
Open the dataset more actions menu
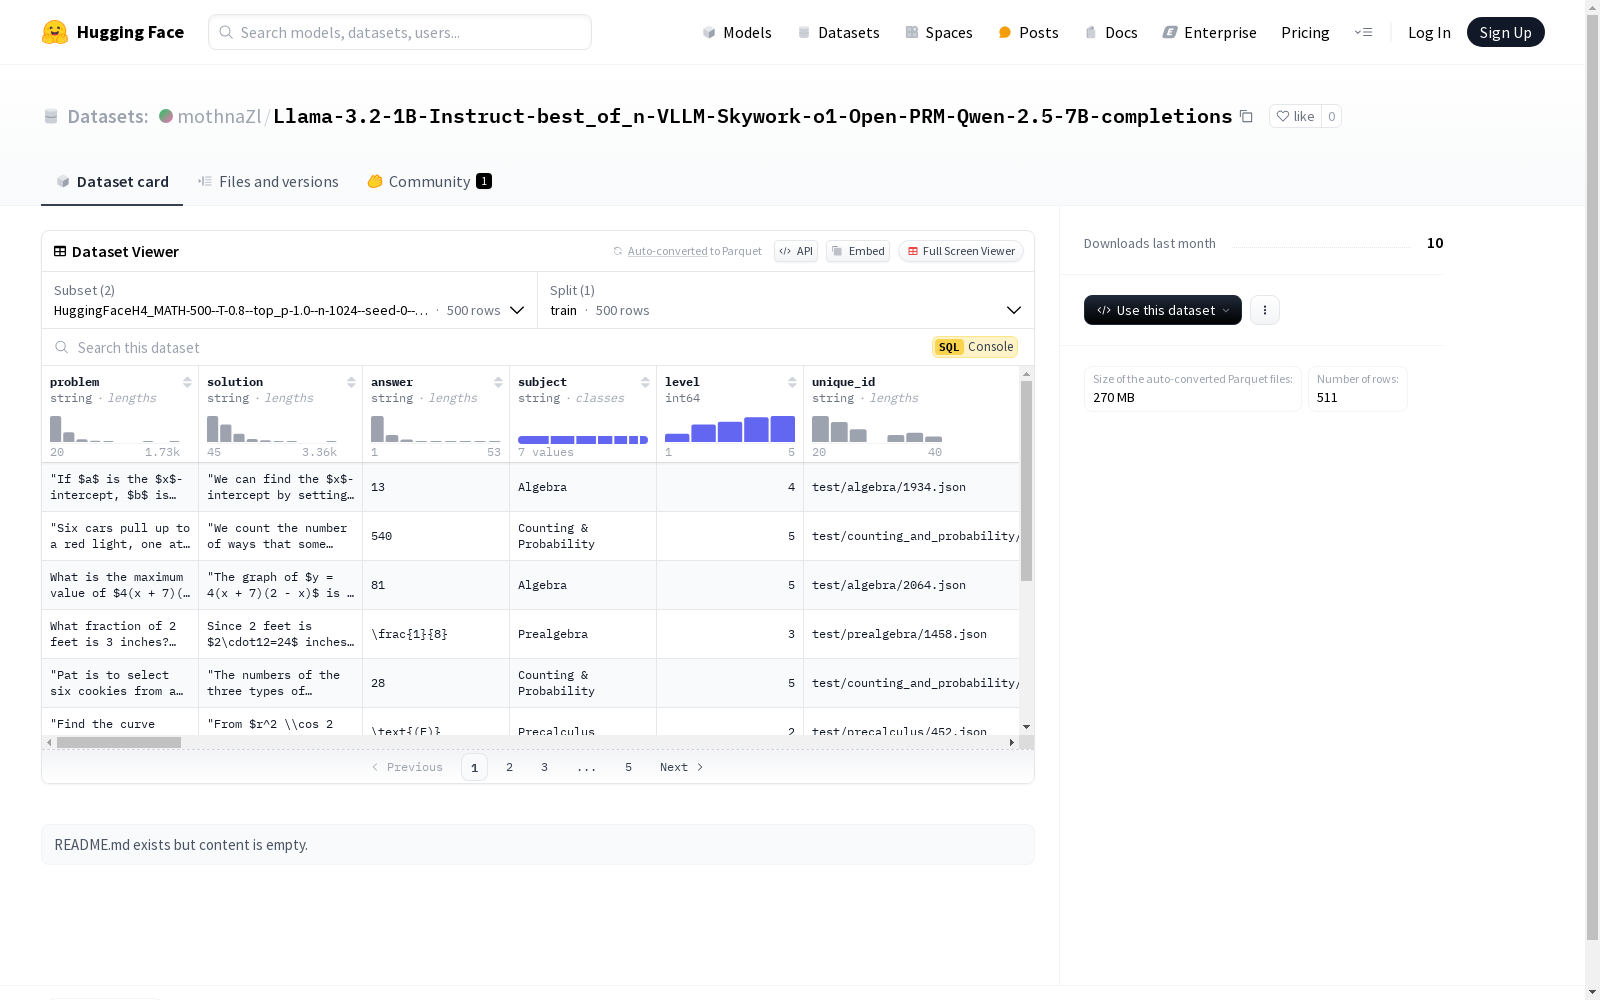pyautogui.click(x=1265, y=310)
